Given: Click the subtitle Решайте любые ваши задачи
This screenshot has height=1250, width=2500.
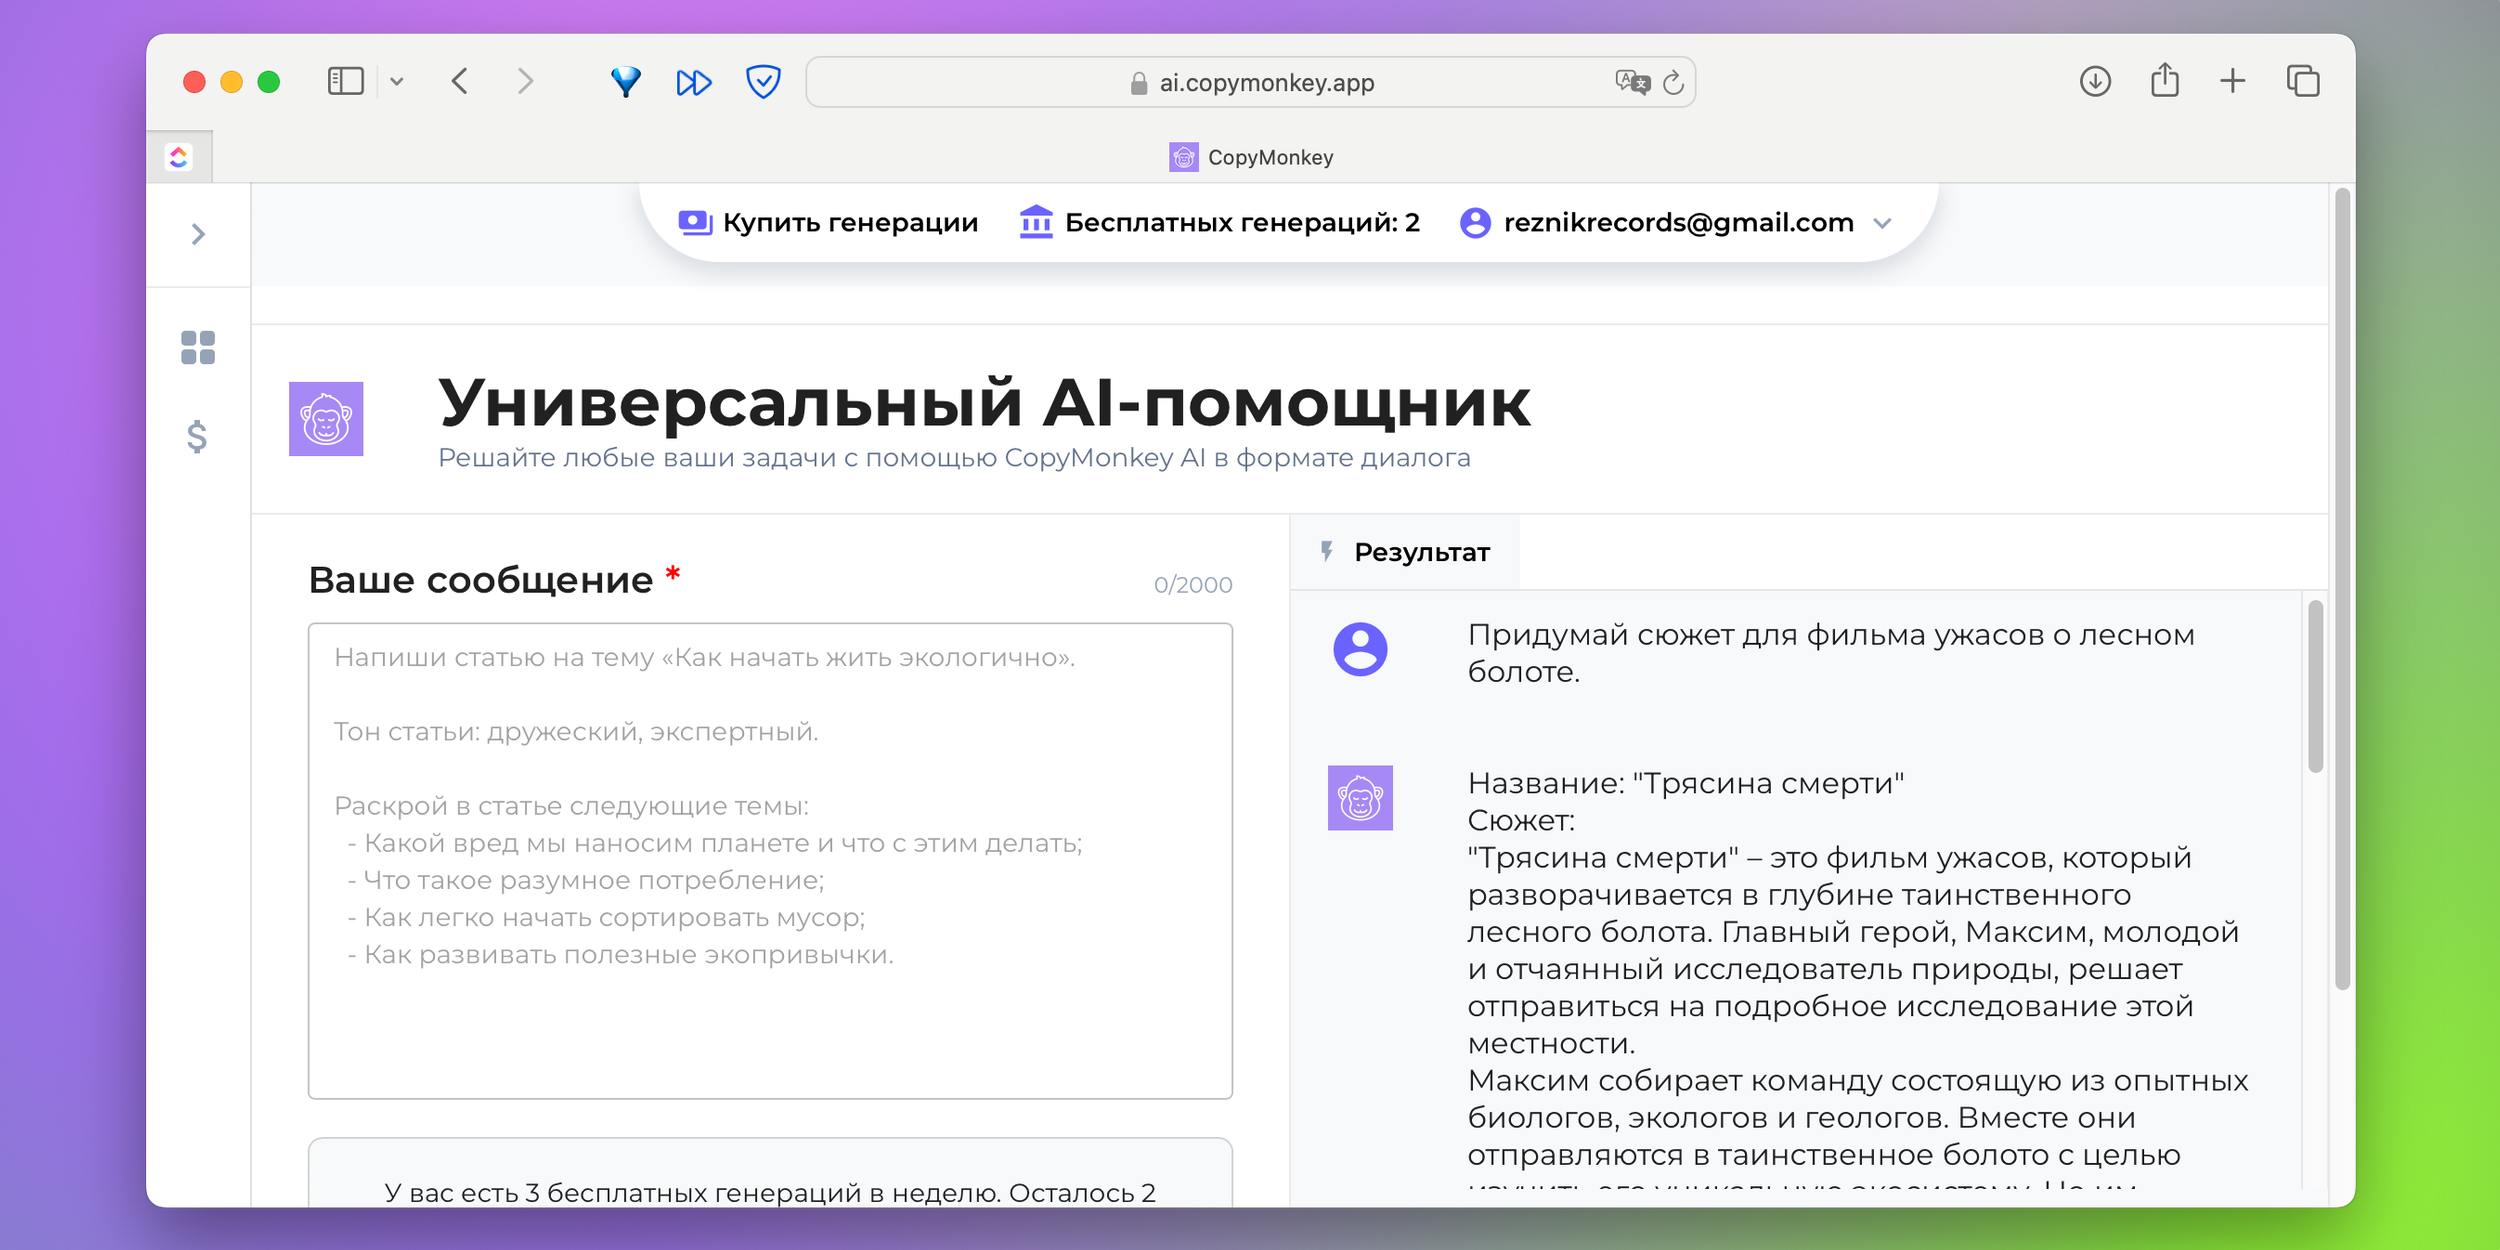Looking at the screenshot, I should point(954,458).
